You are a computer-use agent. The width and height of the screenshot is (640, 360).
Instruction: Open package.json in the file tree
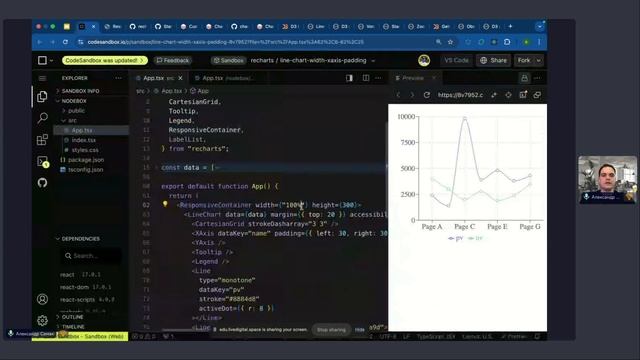(x=85, y=160)
